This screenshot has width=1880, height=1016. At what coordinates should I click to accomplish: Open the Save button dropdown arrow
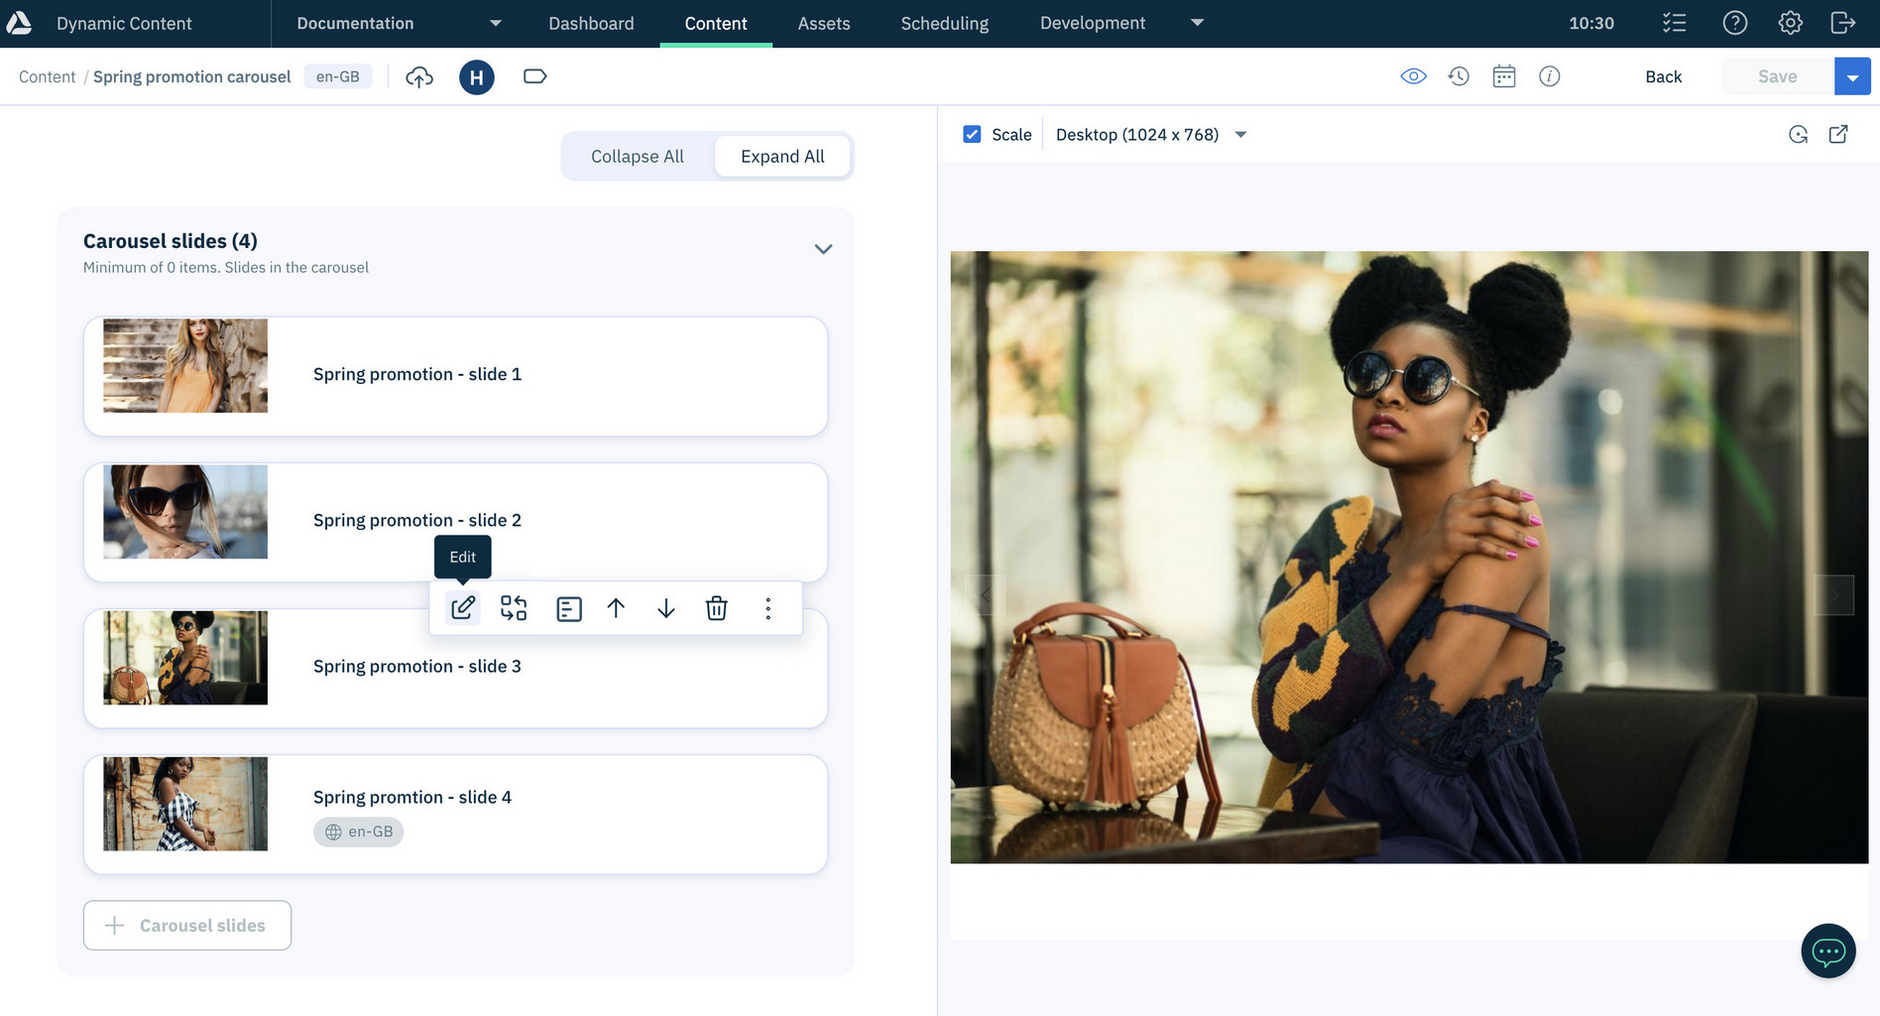point(1852,77)
